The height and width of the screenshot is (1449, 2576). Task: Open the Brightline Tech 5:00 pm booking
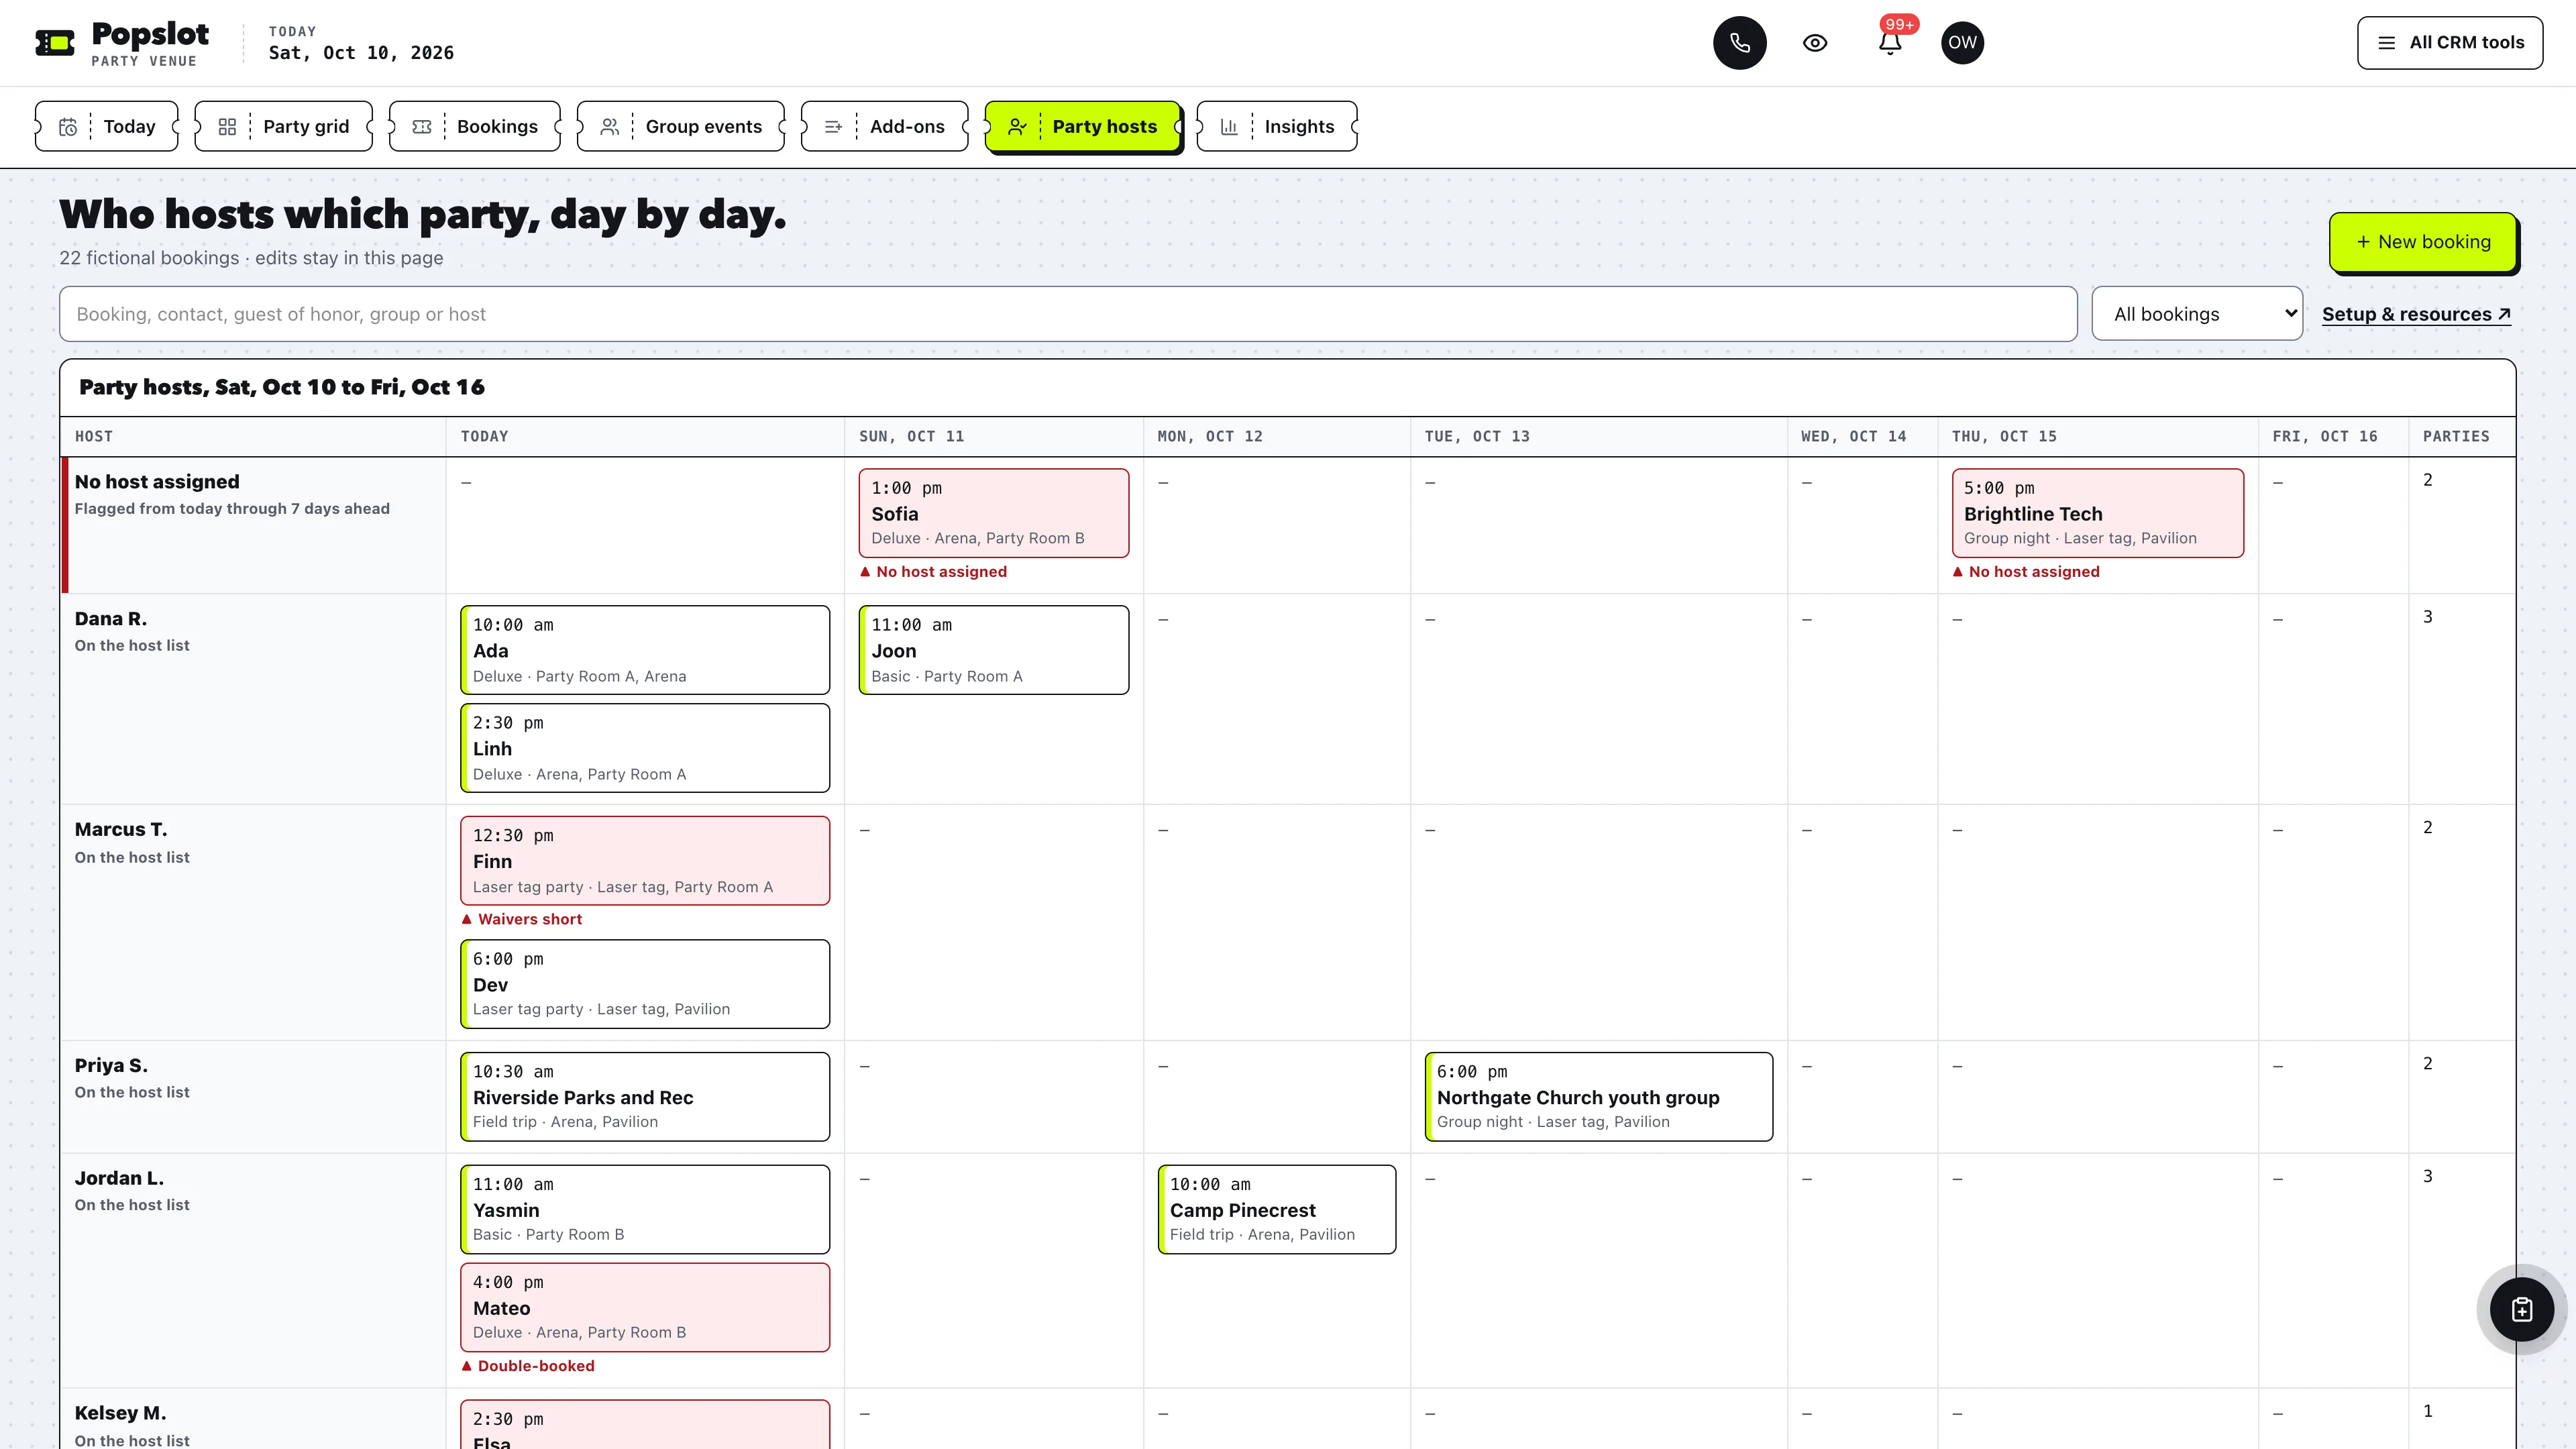(2097, 513)
